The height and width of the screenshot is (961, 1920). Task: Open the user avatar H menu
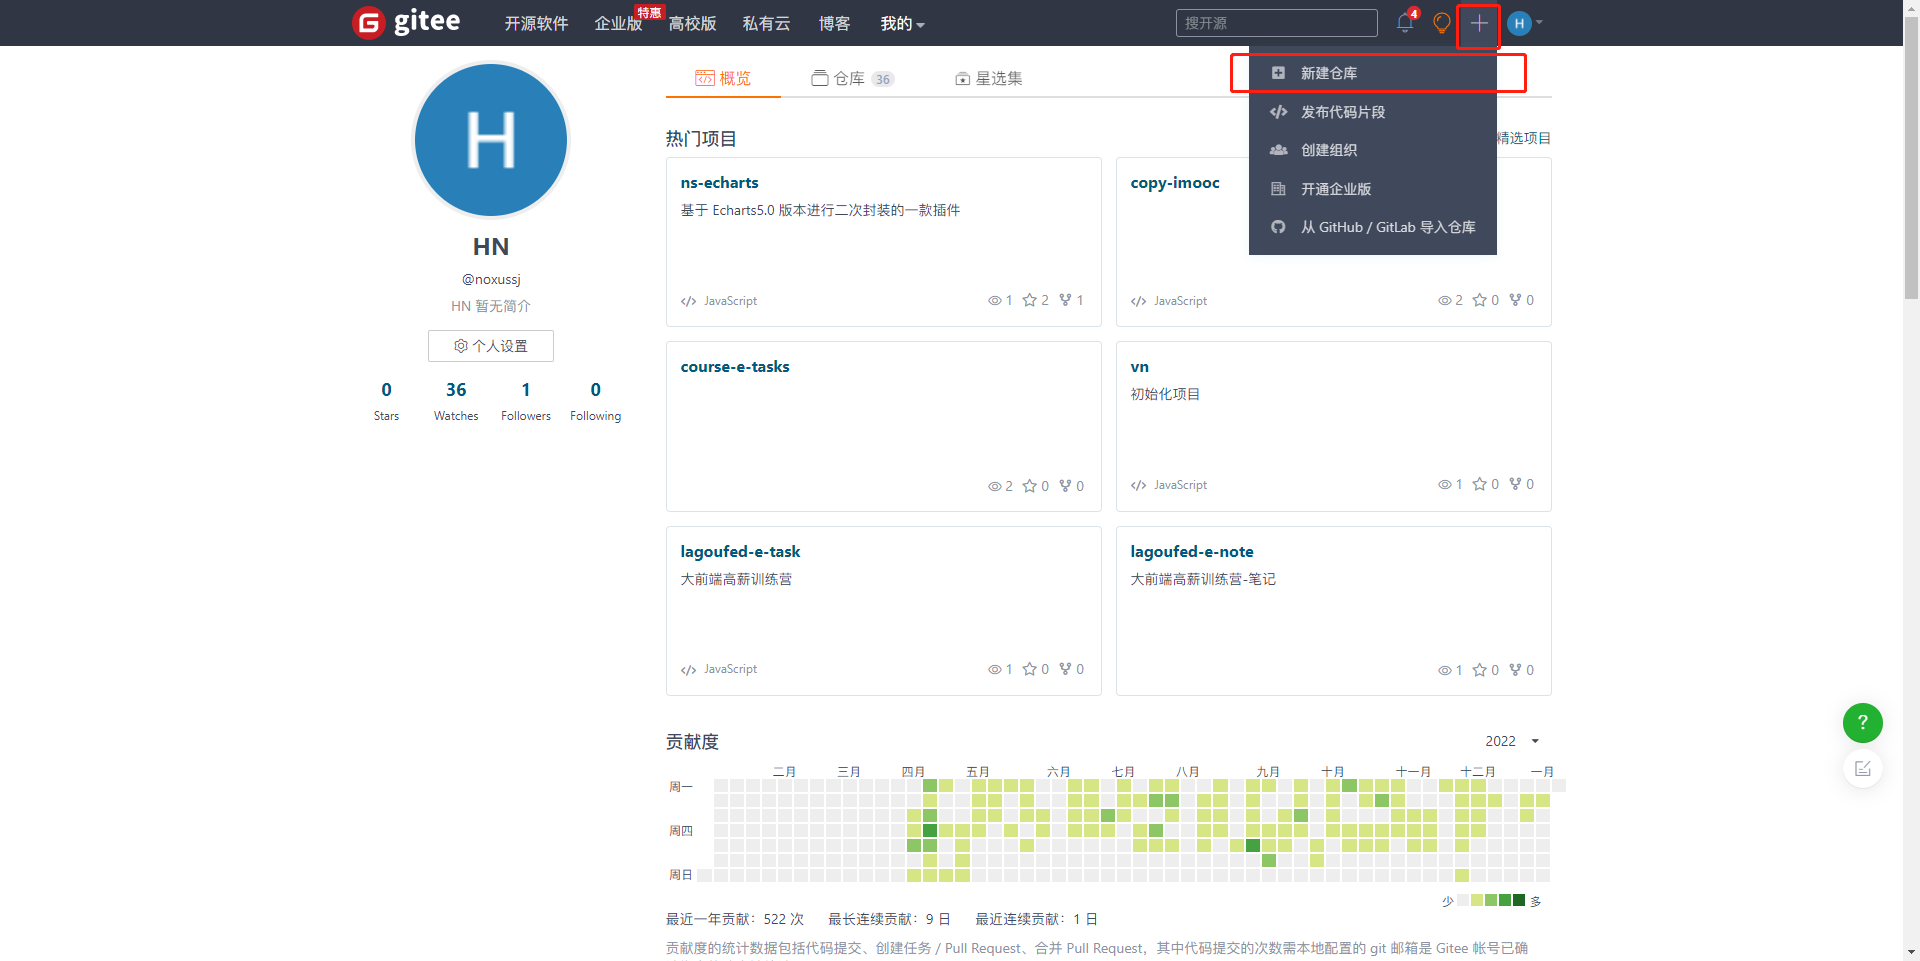(x=1524, y=23)
